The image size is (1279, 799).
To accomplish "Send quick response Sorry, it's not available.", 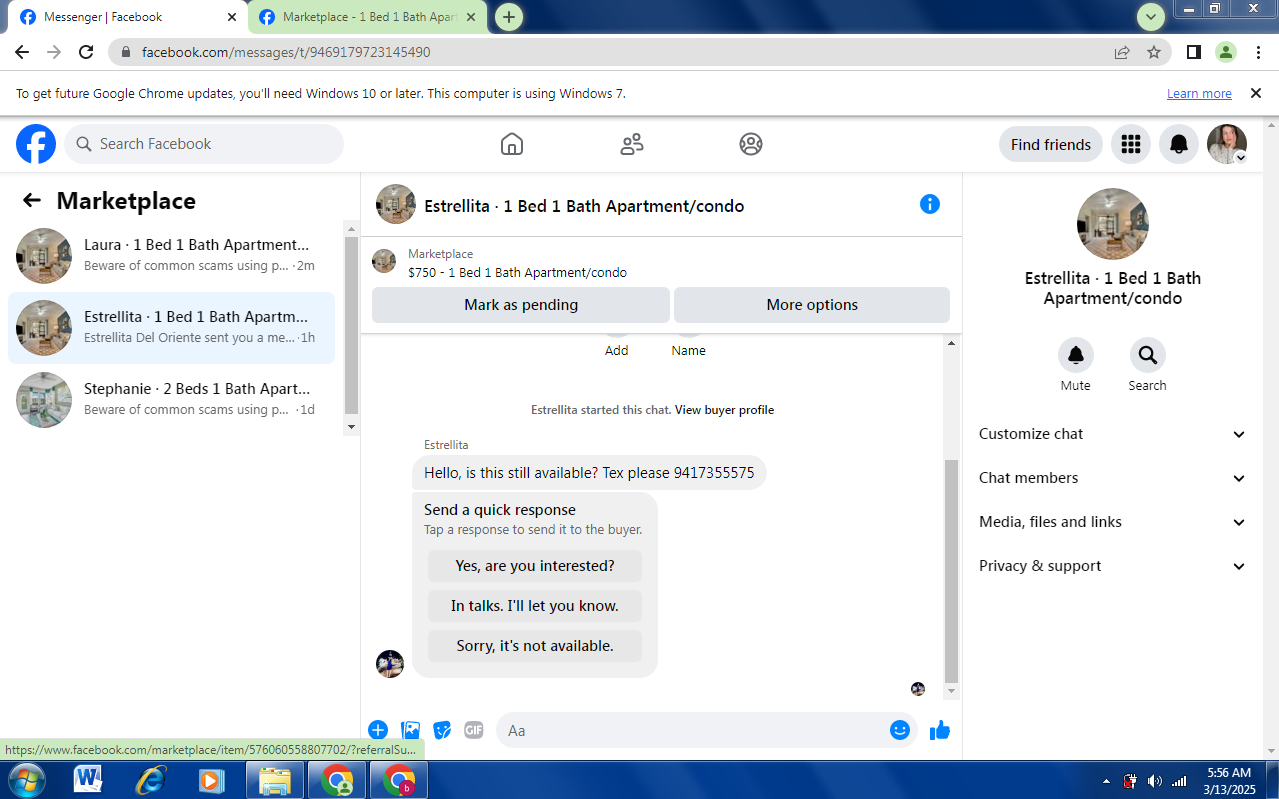I will pyautogui.click(x=535, y=646).
